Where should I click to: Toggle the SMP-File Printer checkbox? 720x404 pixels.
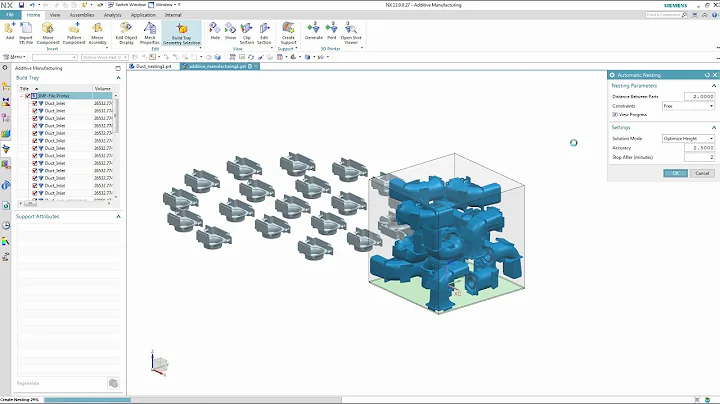[28, 96]
